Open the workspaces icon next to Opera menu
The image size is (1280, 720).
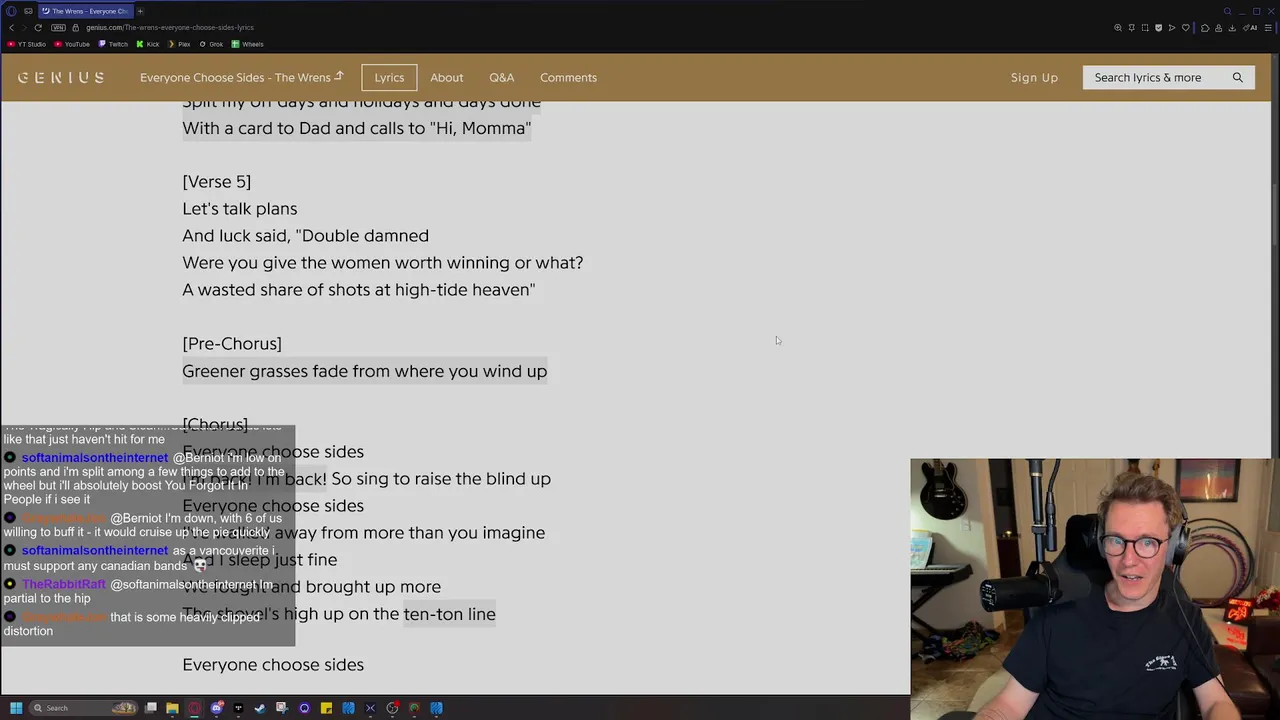click(28, 11)
